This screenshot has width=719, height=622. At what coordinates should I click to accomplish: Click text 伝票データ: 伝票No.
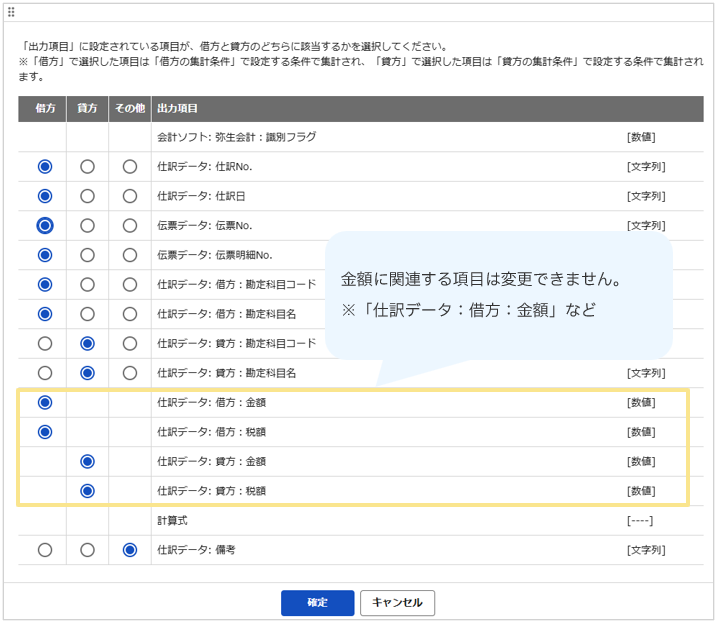205,226
